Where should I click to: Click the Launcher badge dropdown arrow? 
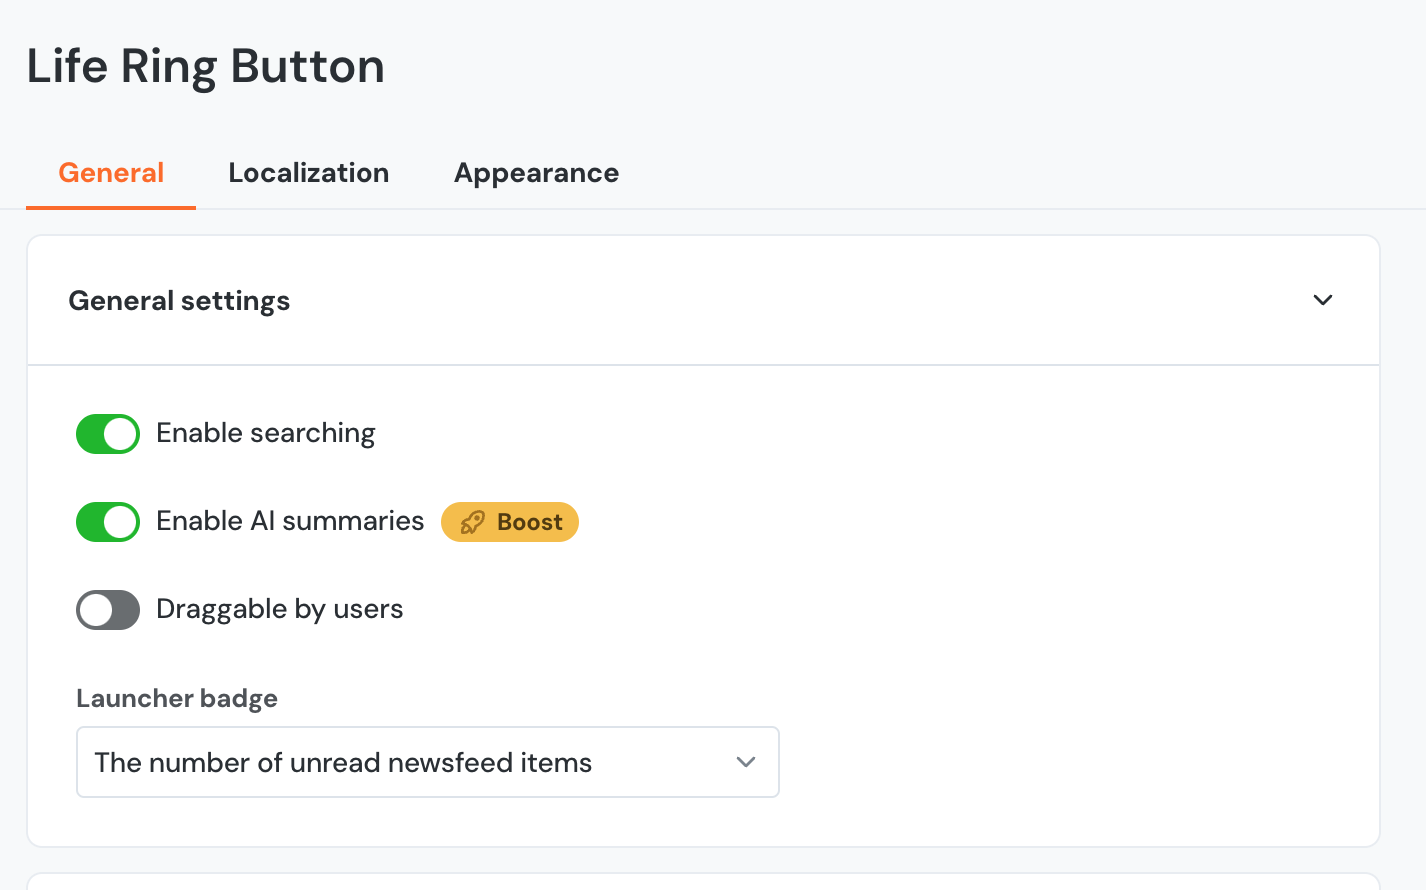[745, 762]
